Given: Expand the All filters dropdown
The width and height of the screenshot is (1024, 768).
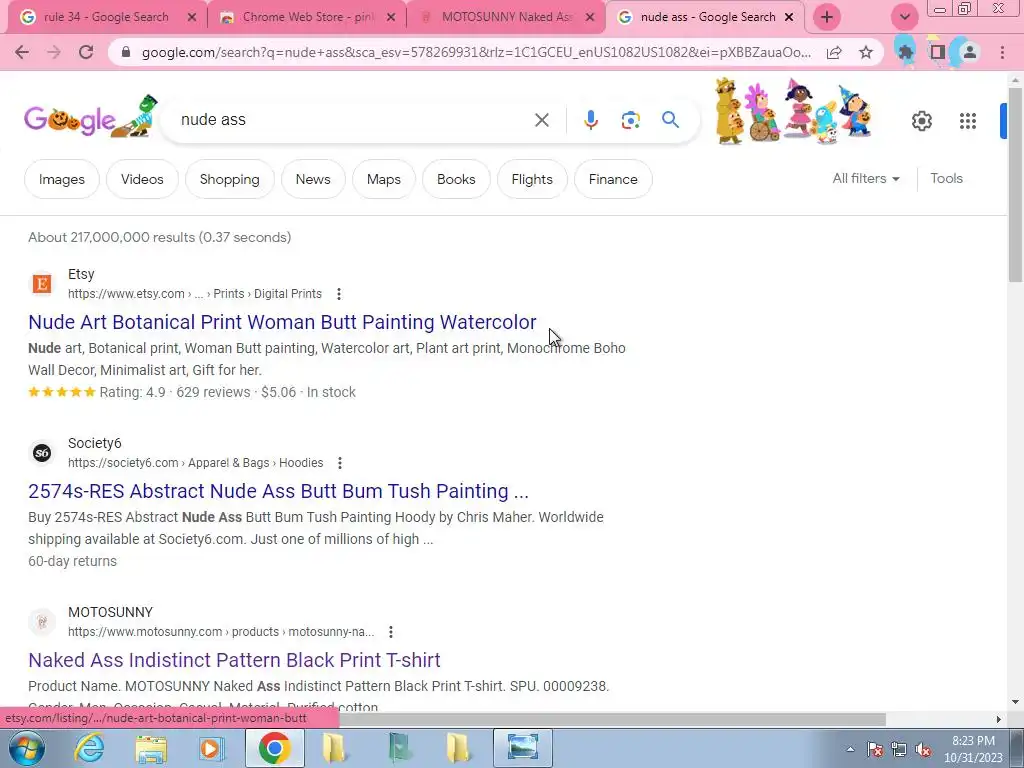Looking at the screenshot, I should pos(865,178).
